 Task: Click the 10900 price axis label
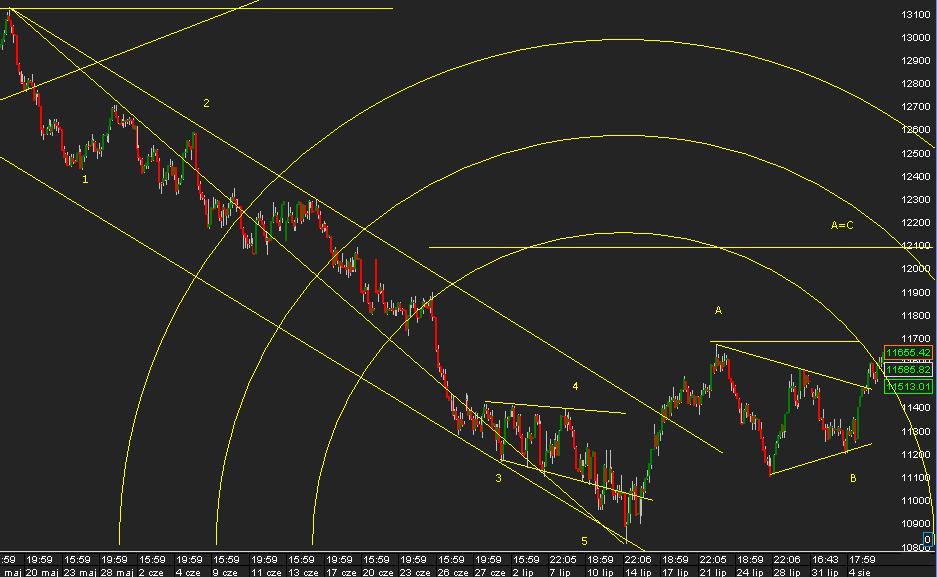tap(915, 524)
